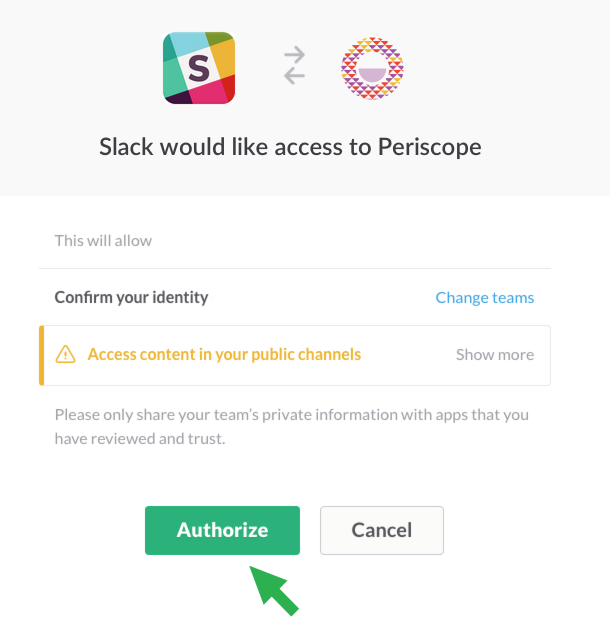Select the left-pointing lower exchange arrow

(294, 76)
